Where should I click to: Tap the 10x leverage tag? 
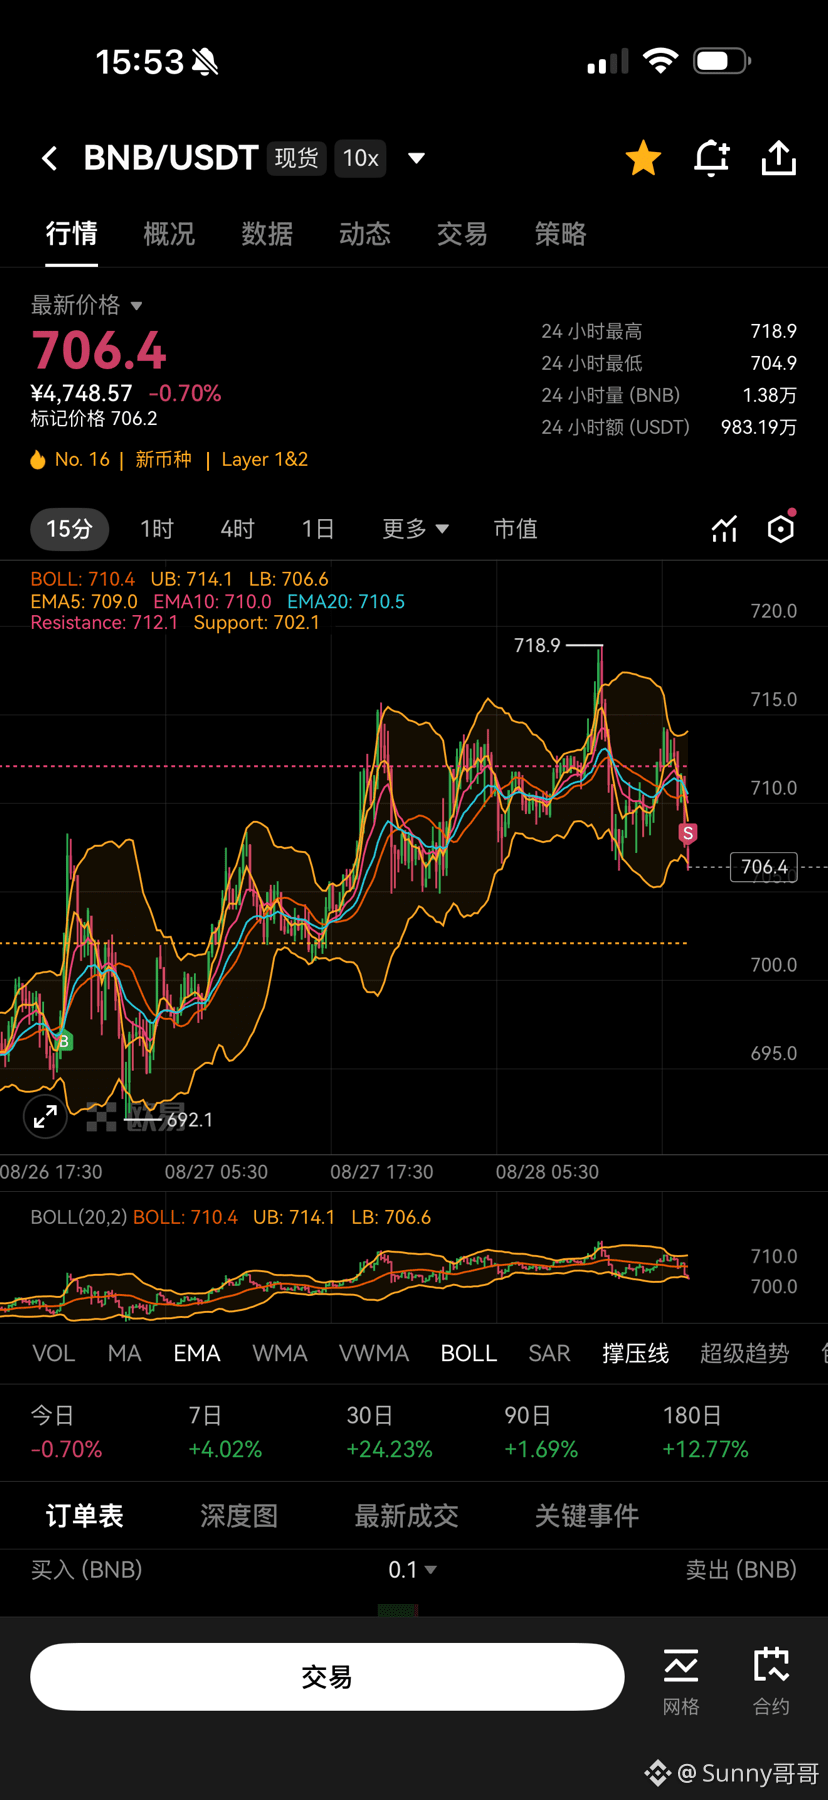tap(361, 158)
